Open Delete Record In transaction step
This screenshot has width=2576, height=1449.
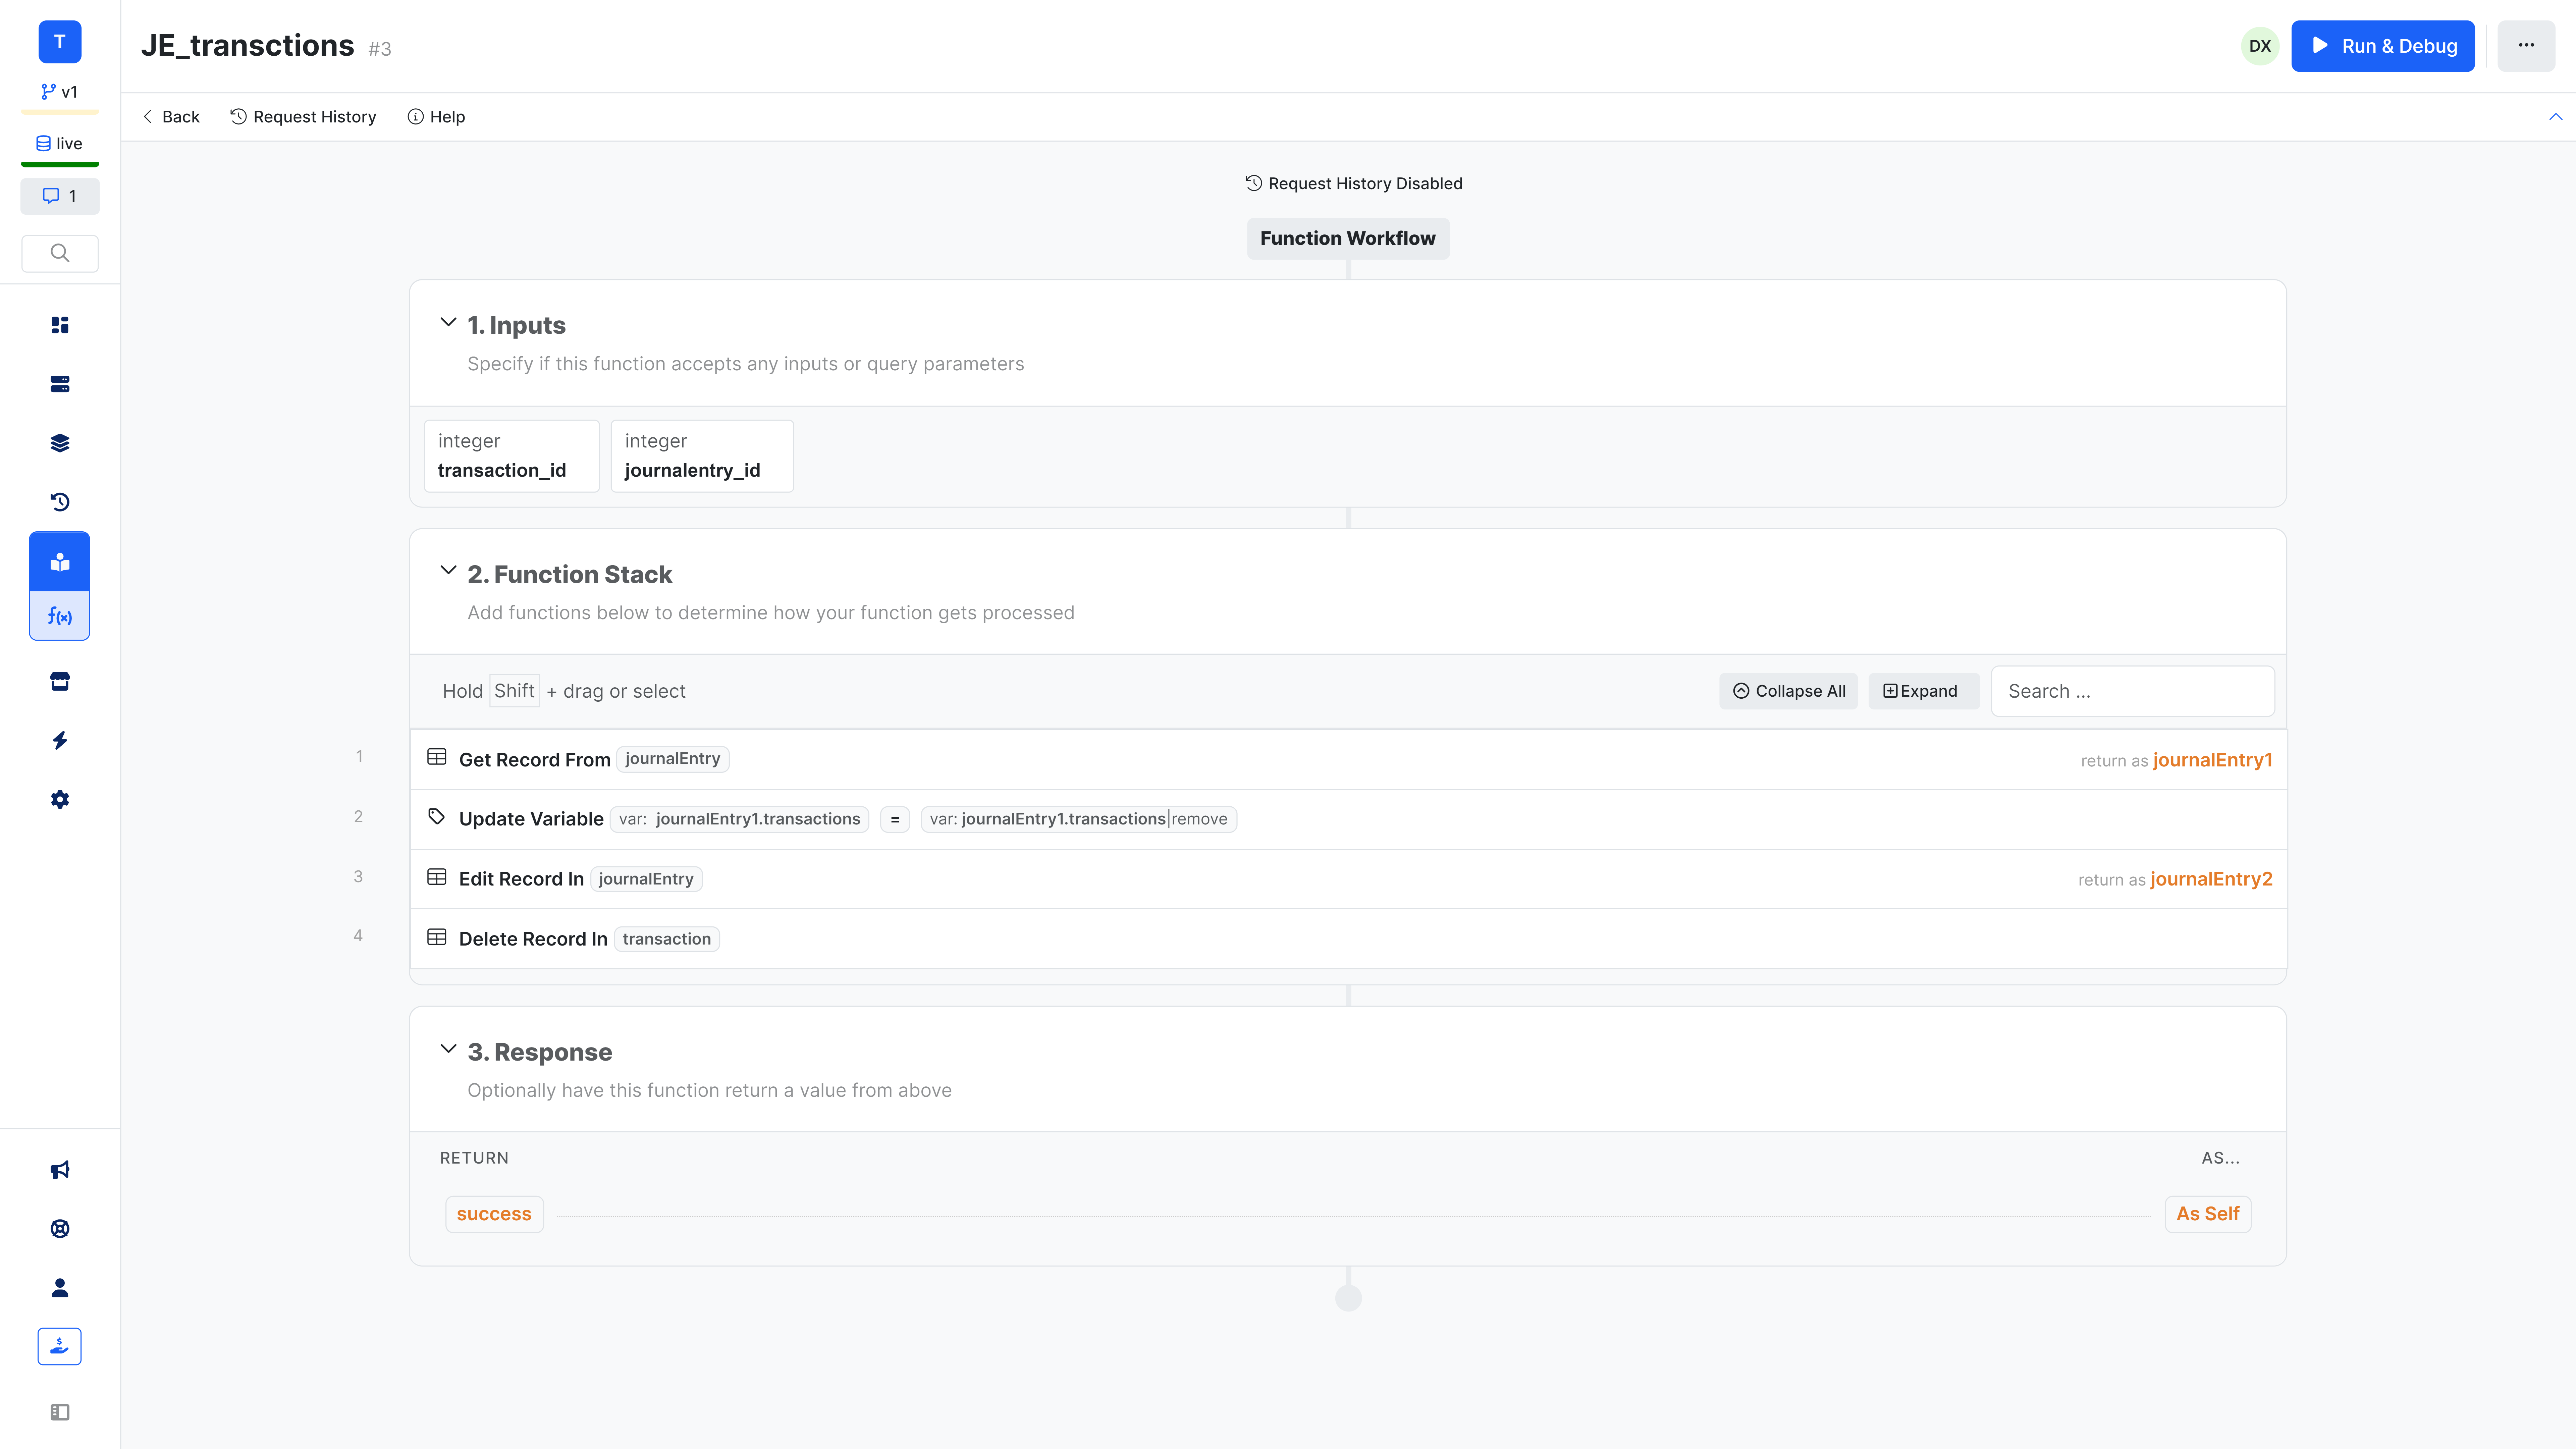1348,939
